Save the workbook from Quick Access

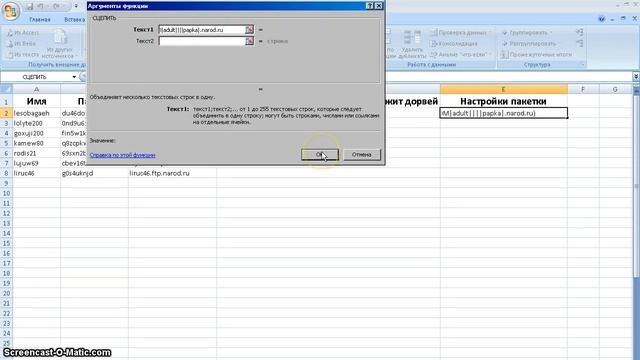point(30,7)
